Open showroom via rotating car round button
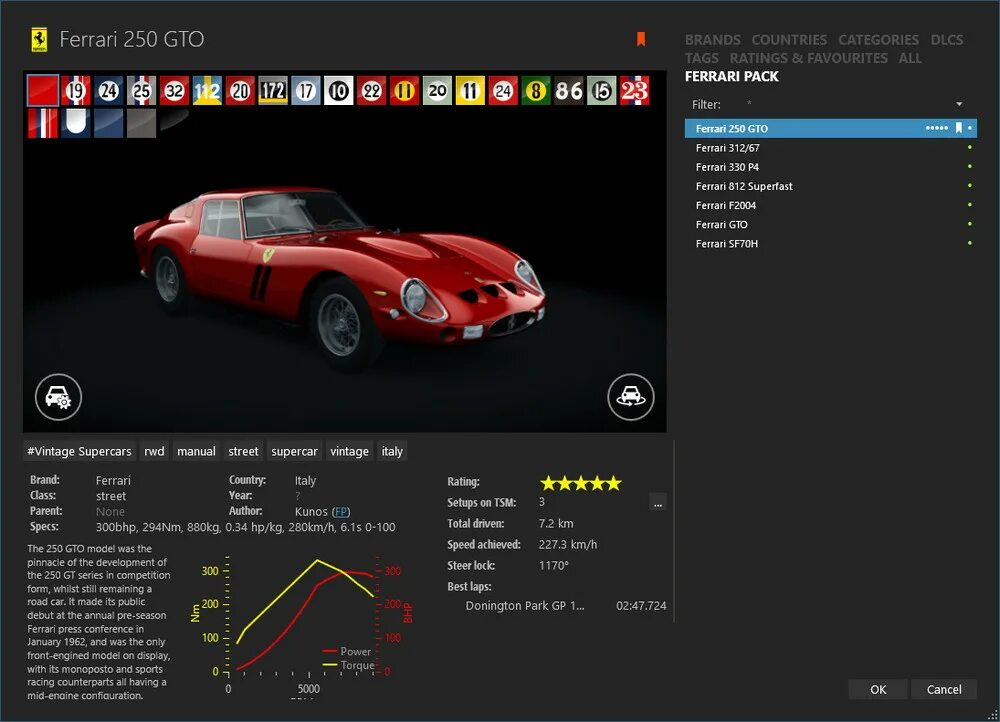This screenshot has height=722, width=1000. (x=631, y=397)
